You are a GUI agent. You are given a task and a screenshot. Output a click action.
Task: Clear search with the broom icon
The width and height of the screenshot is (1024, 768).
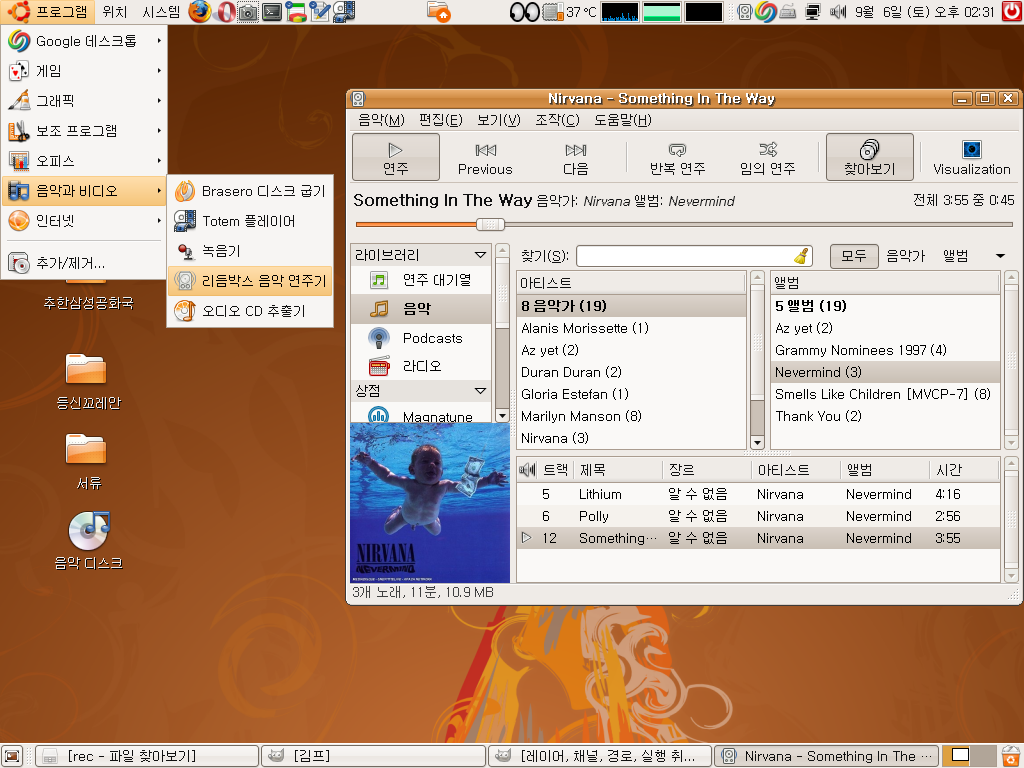click(x=803, y=256)
